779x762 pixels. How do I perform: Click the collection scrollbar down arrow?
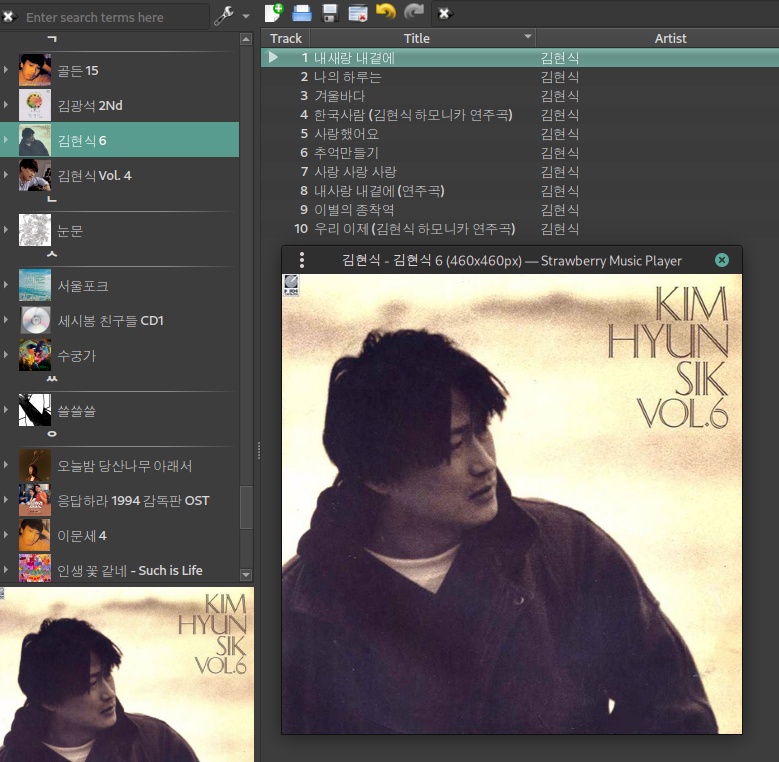click(x=246, y=575)
